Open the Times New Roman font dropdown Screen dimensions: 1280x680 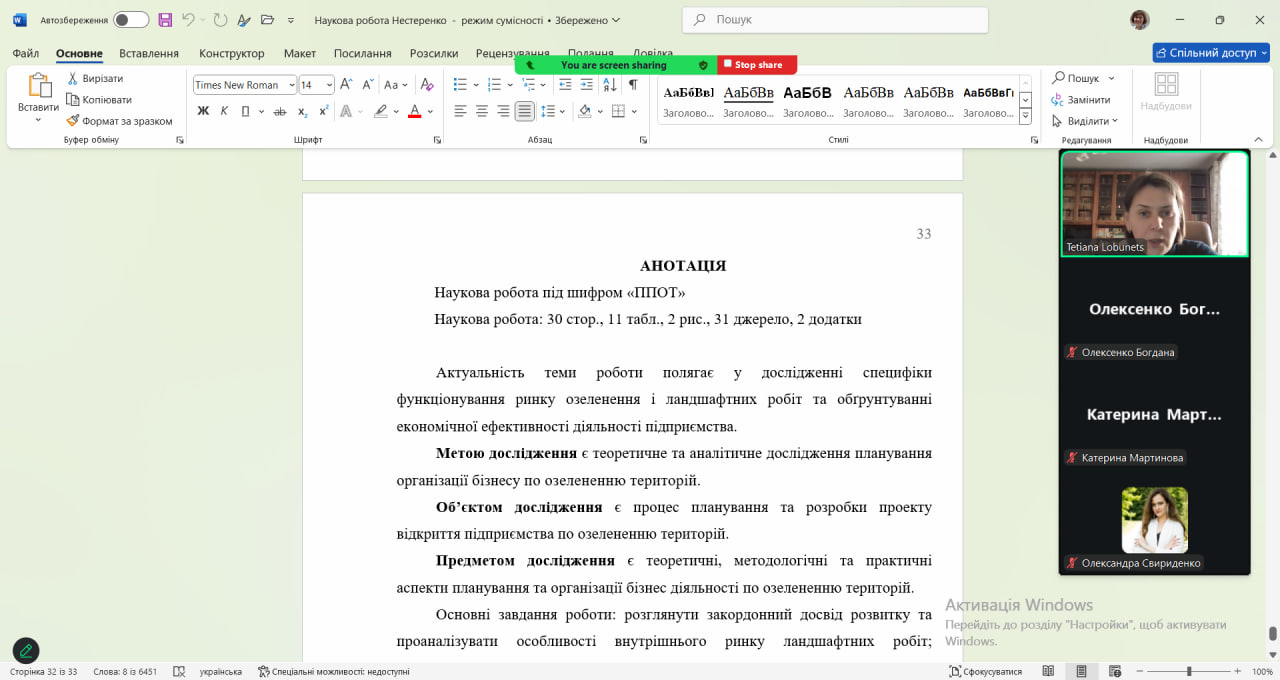[x=291, y=85]
